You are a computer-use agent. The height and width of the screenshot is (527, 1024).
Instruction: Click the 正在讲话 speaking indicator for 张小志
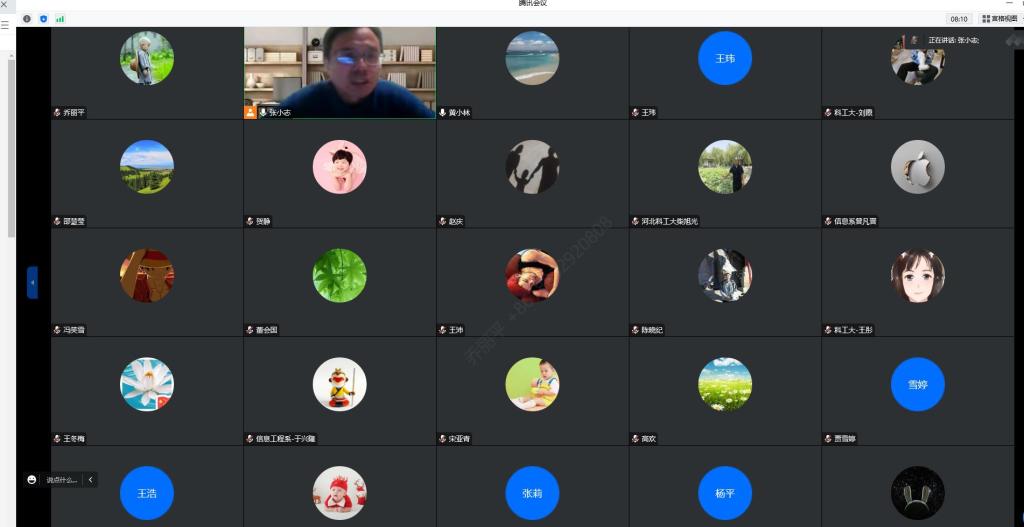coord(952,40)
